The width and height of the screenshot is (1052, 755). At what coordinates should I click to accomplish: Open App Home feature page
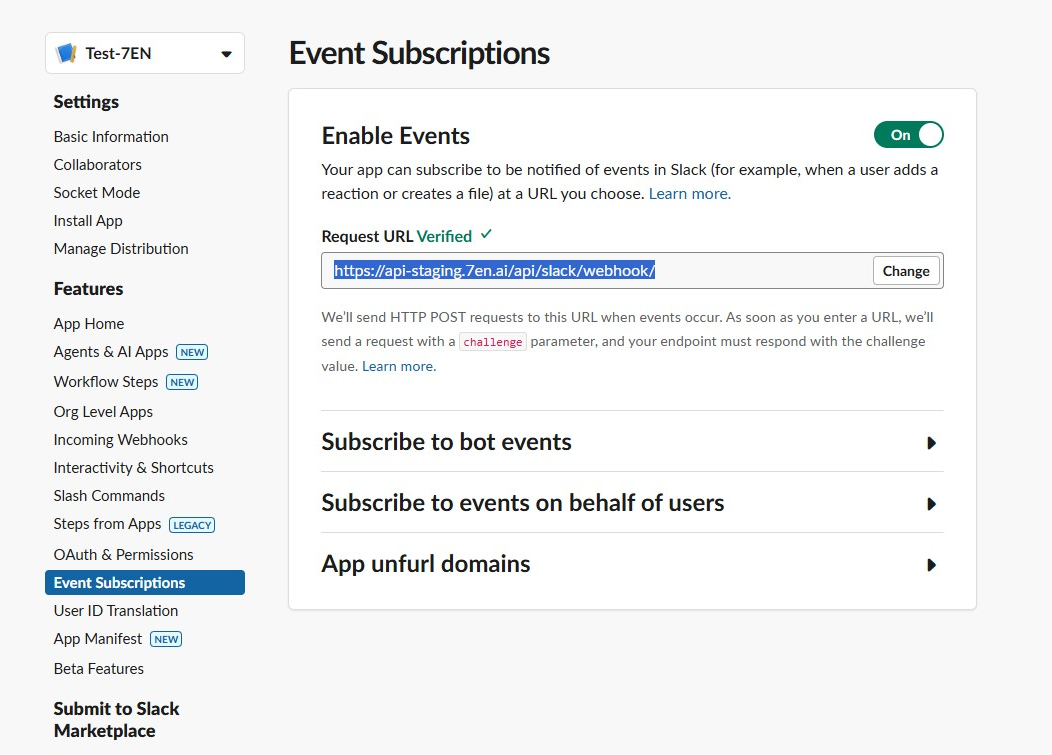tap(89, 324)
